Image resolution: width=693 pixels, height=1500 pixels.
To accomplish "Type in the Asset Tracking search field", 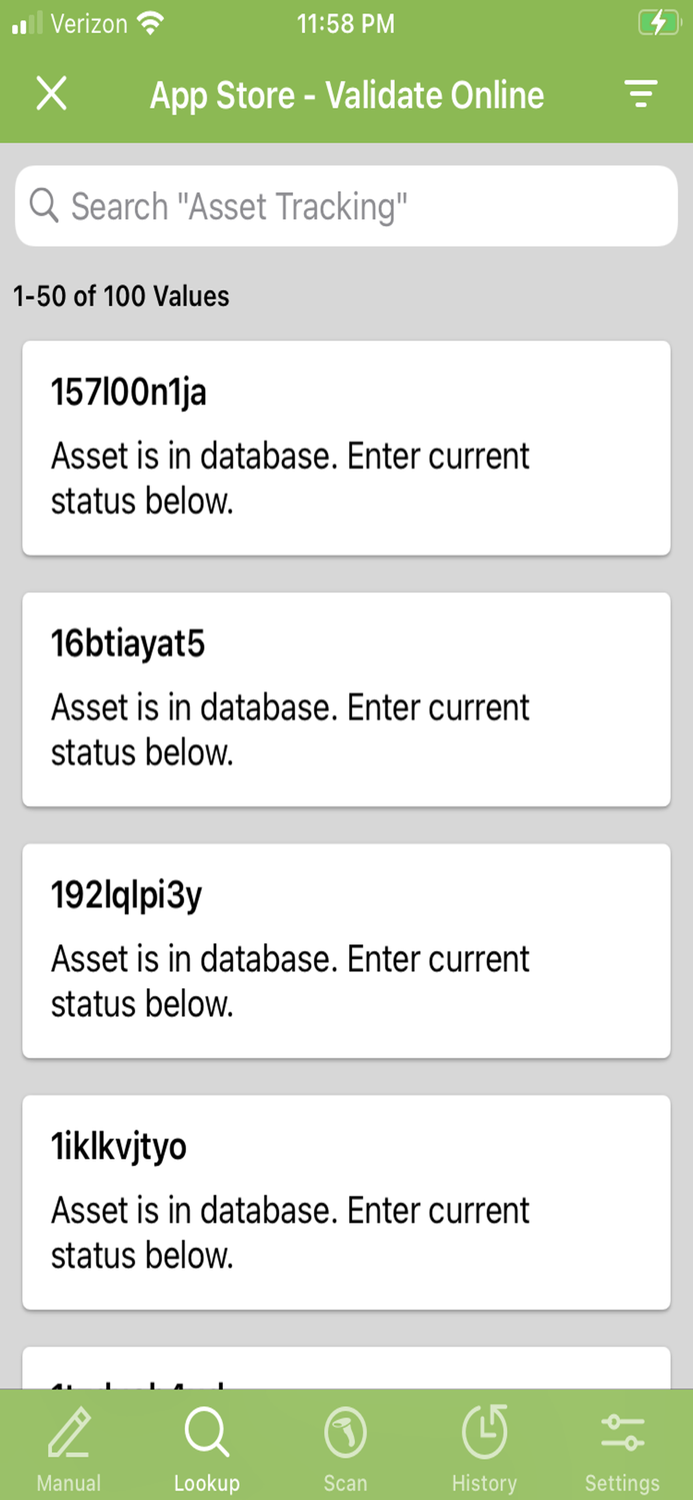I will (360, 206).
